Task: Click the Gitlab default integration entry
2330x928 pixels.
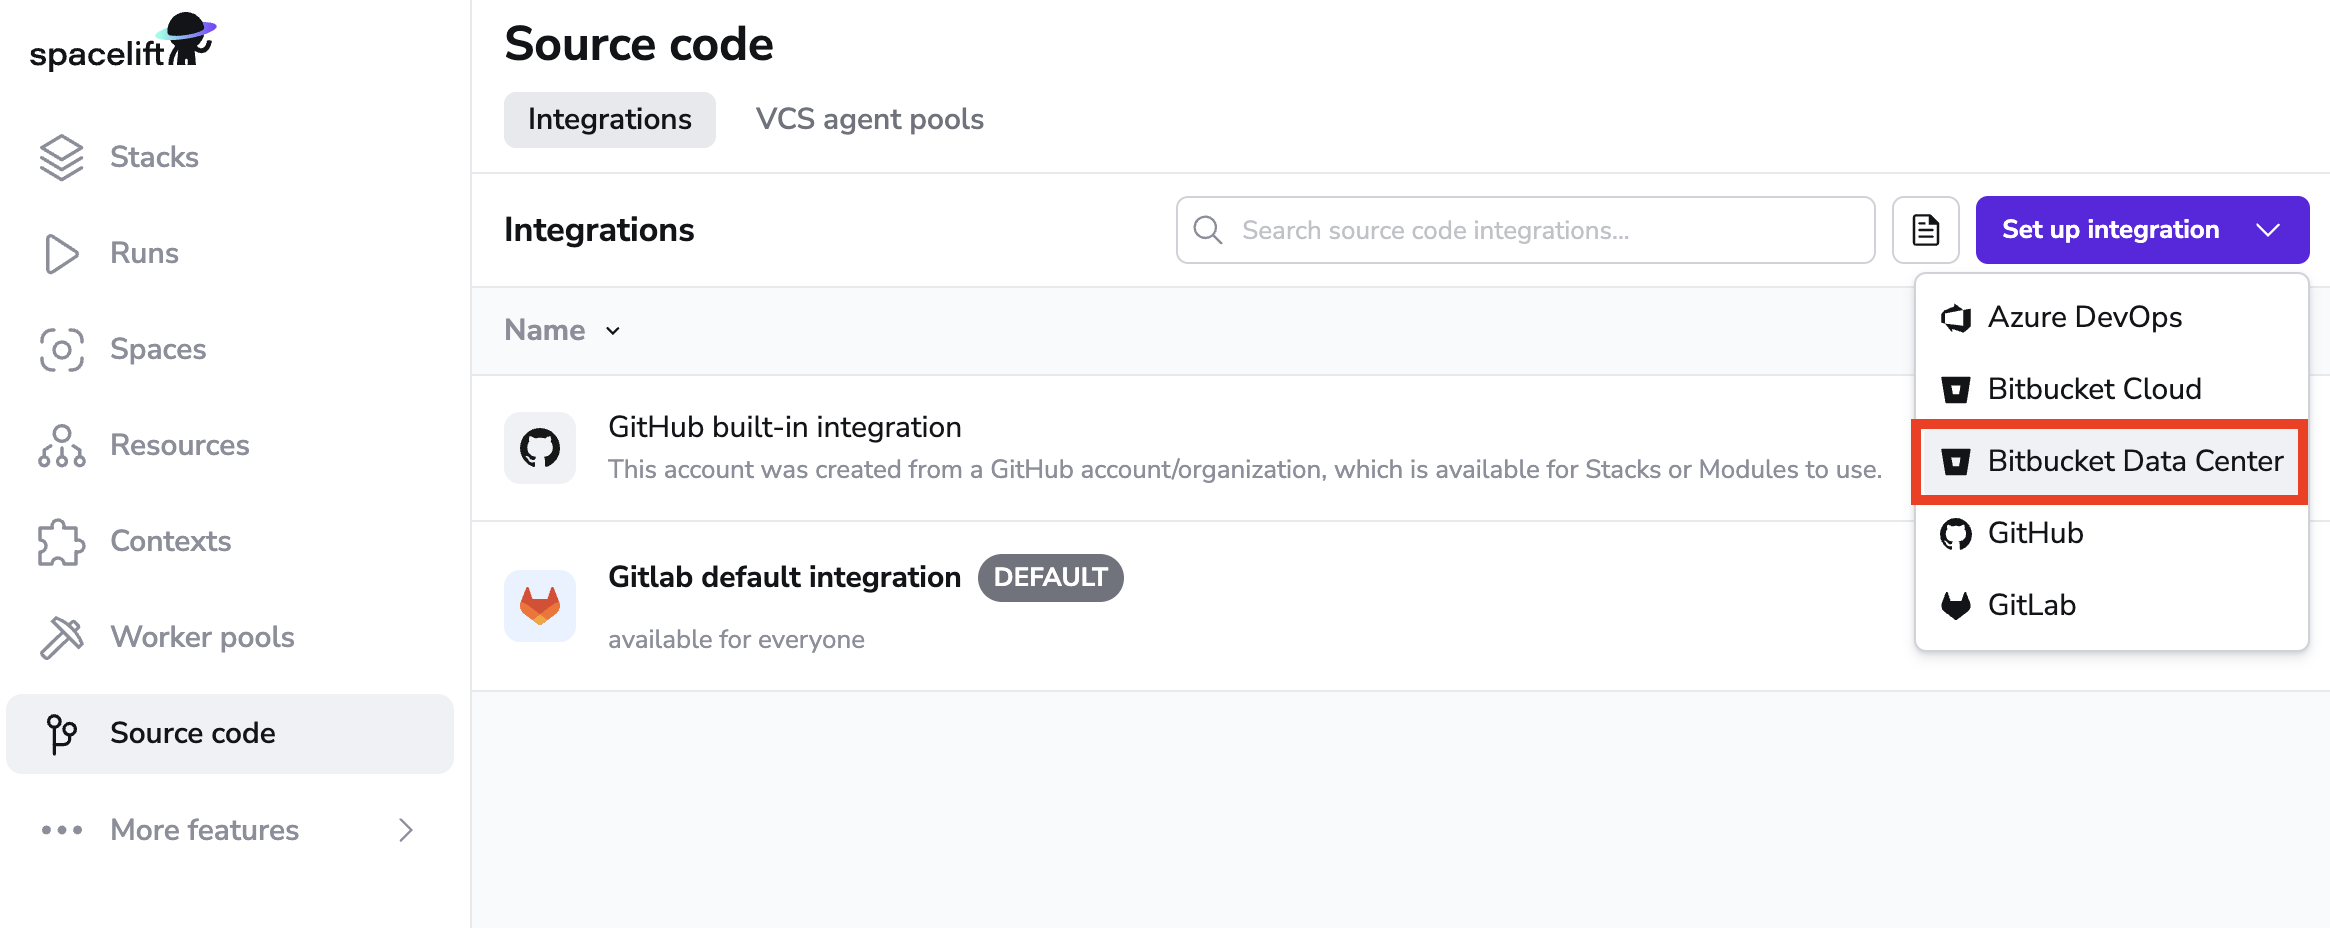Action: tap(783, 577)
